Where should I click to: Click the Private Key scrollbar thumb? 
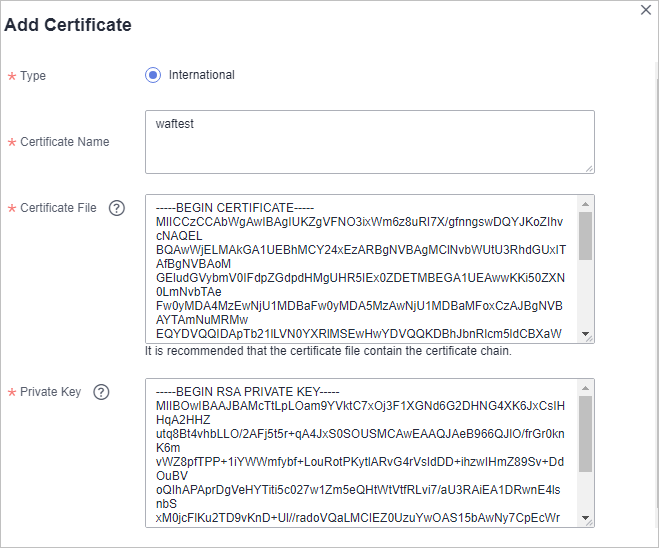coord(585,434)
